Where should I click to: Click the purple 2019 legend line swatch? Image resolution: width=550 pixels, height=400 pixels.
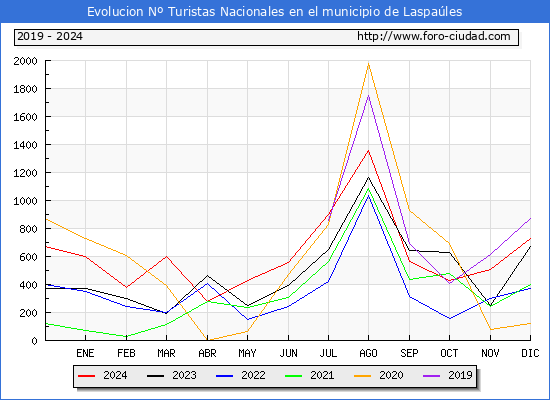(431, 376)
